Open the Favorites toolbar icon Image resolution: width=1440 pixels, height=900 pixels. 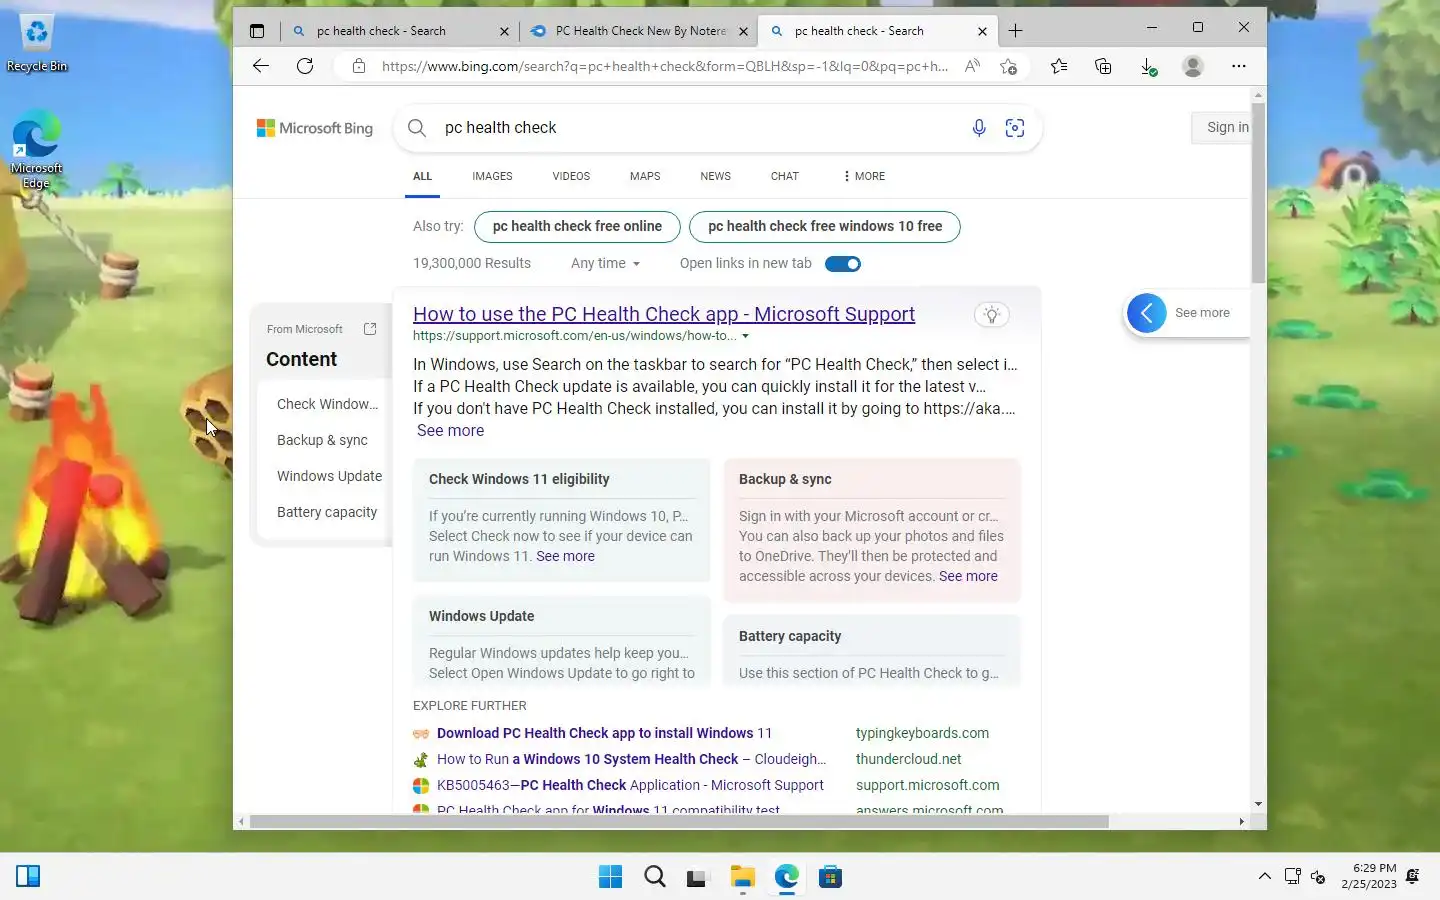1059,66
